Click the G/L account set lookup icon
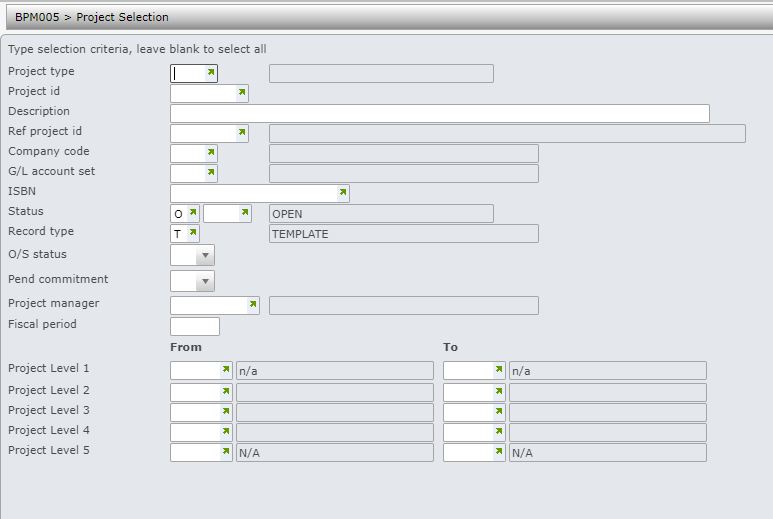 211,173
